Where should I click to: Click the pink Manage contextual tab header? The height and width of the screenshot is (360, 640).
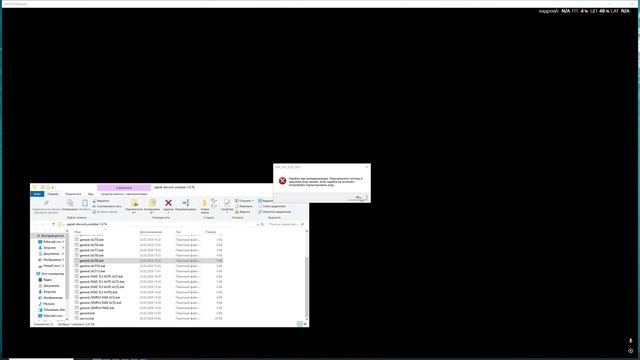[124, 188]
